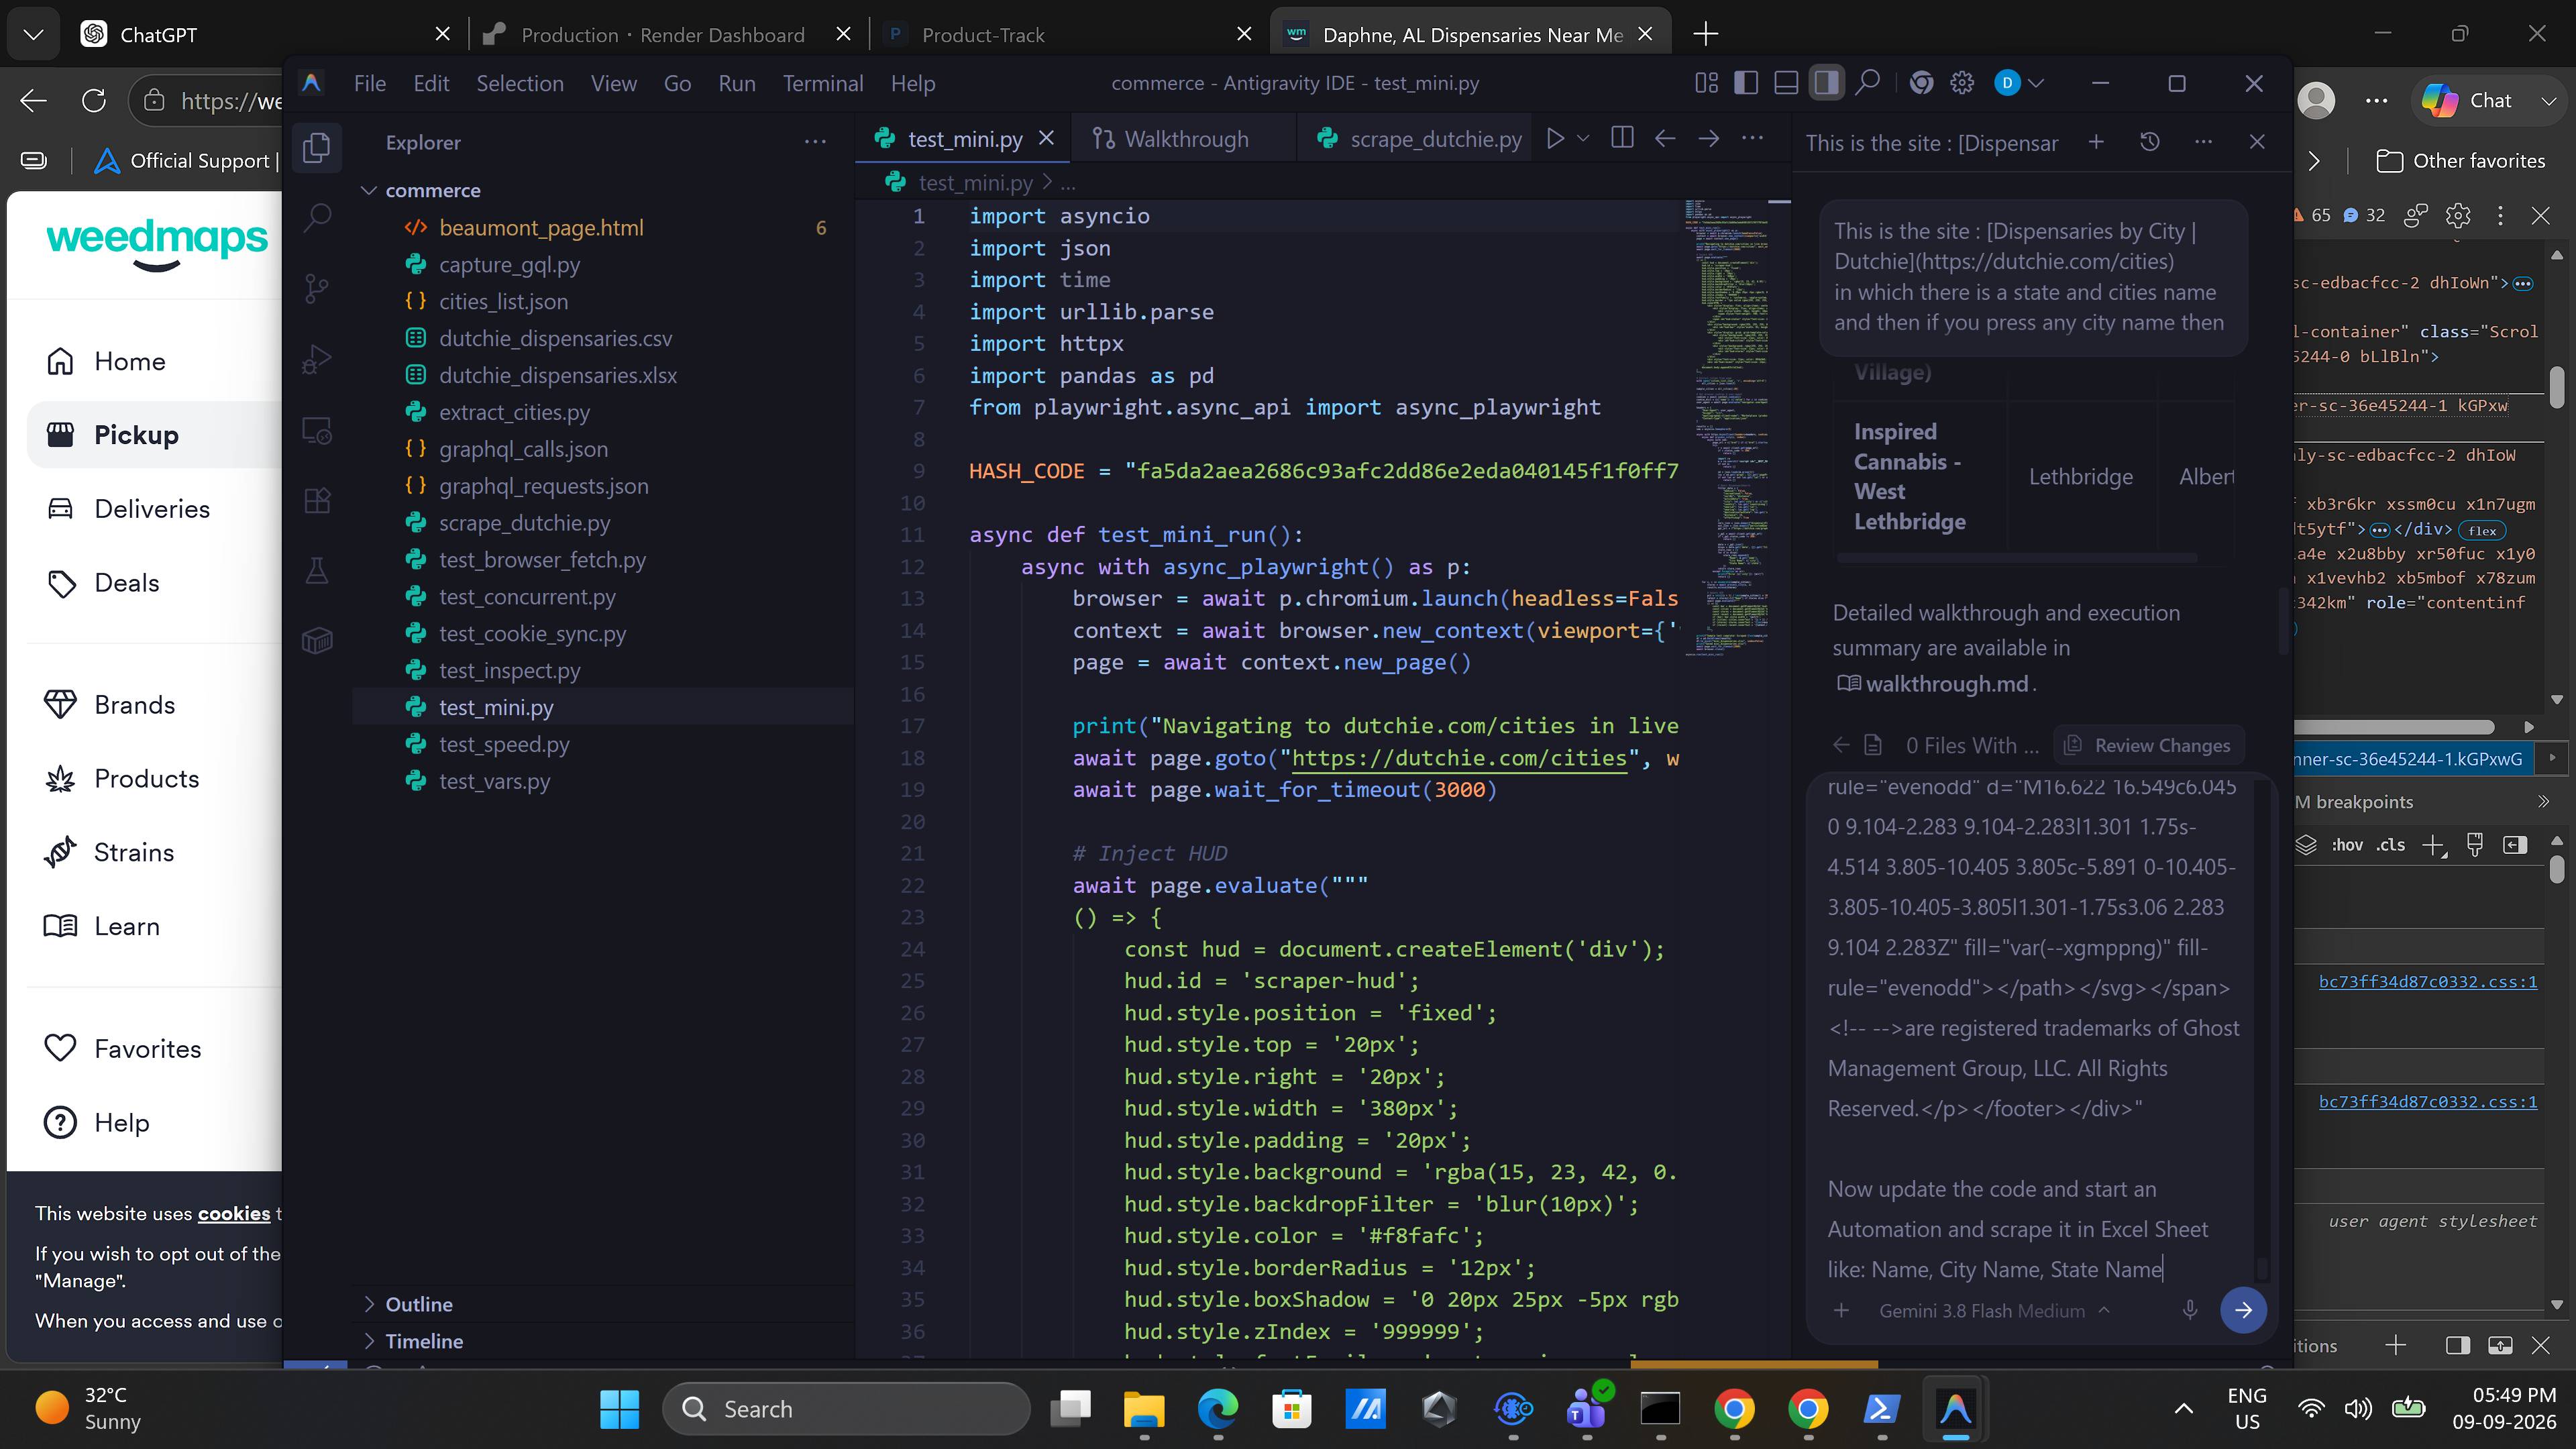Image resolution: width=2576 pixels, height=1449 pixels.
Task: Click the Run Python file play icon
Action: [1555, 138]
